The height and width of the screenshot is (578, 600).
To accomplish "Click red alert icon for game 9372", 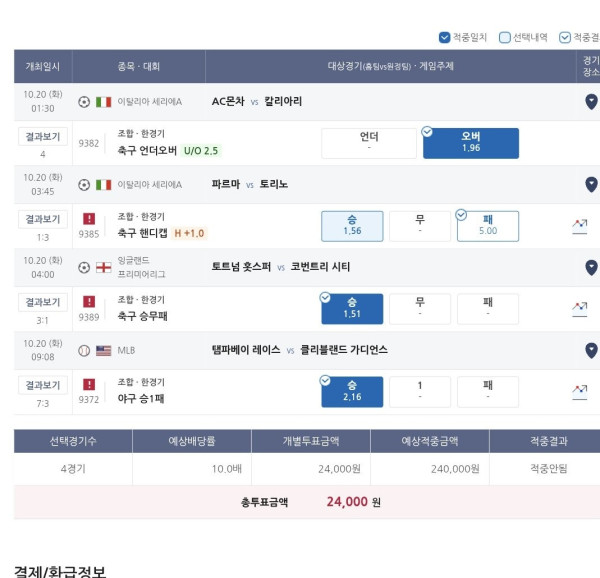I will click(89, 384).
